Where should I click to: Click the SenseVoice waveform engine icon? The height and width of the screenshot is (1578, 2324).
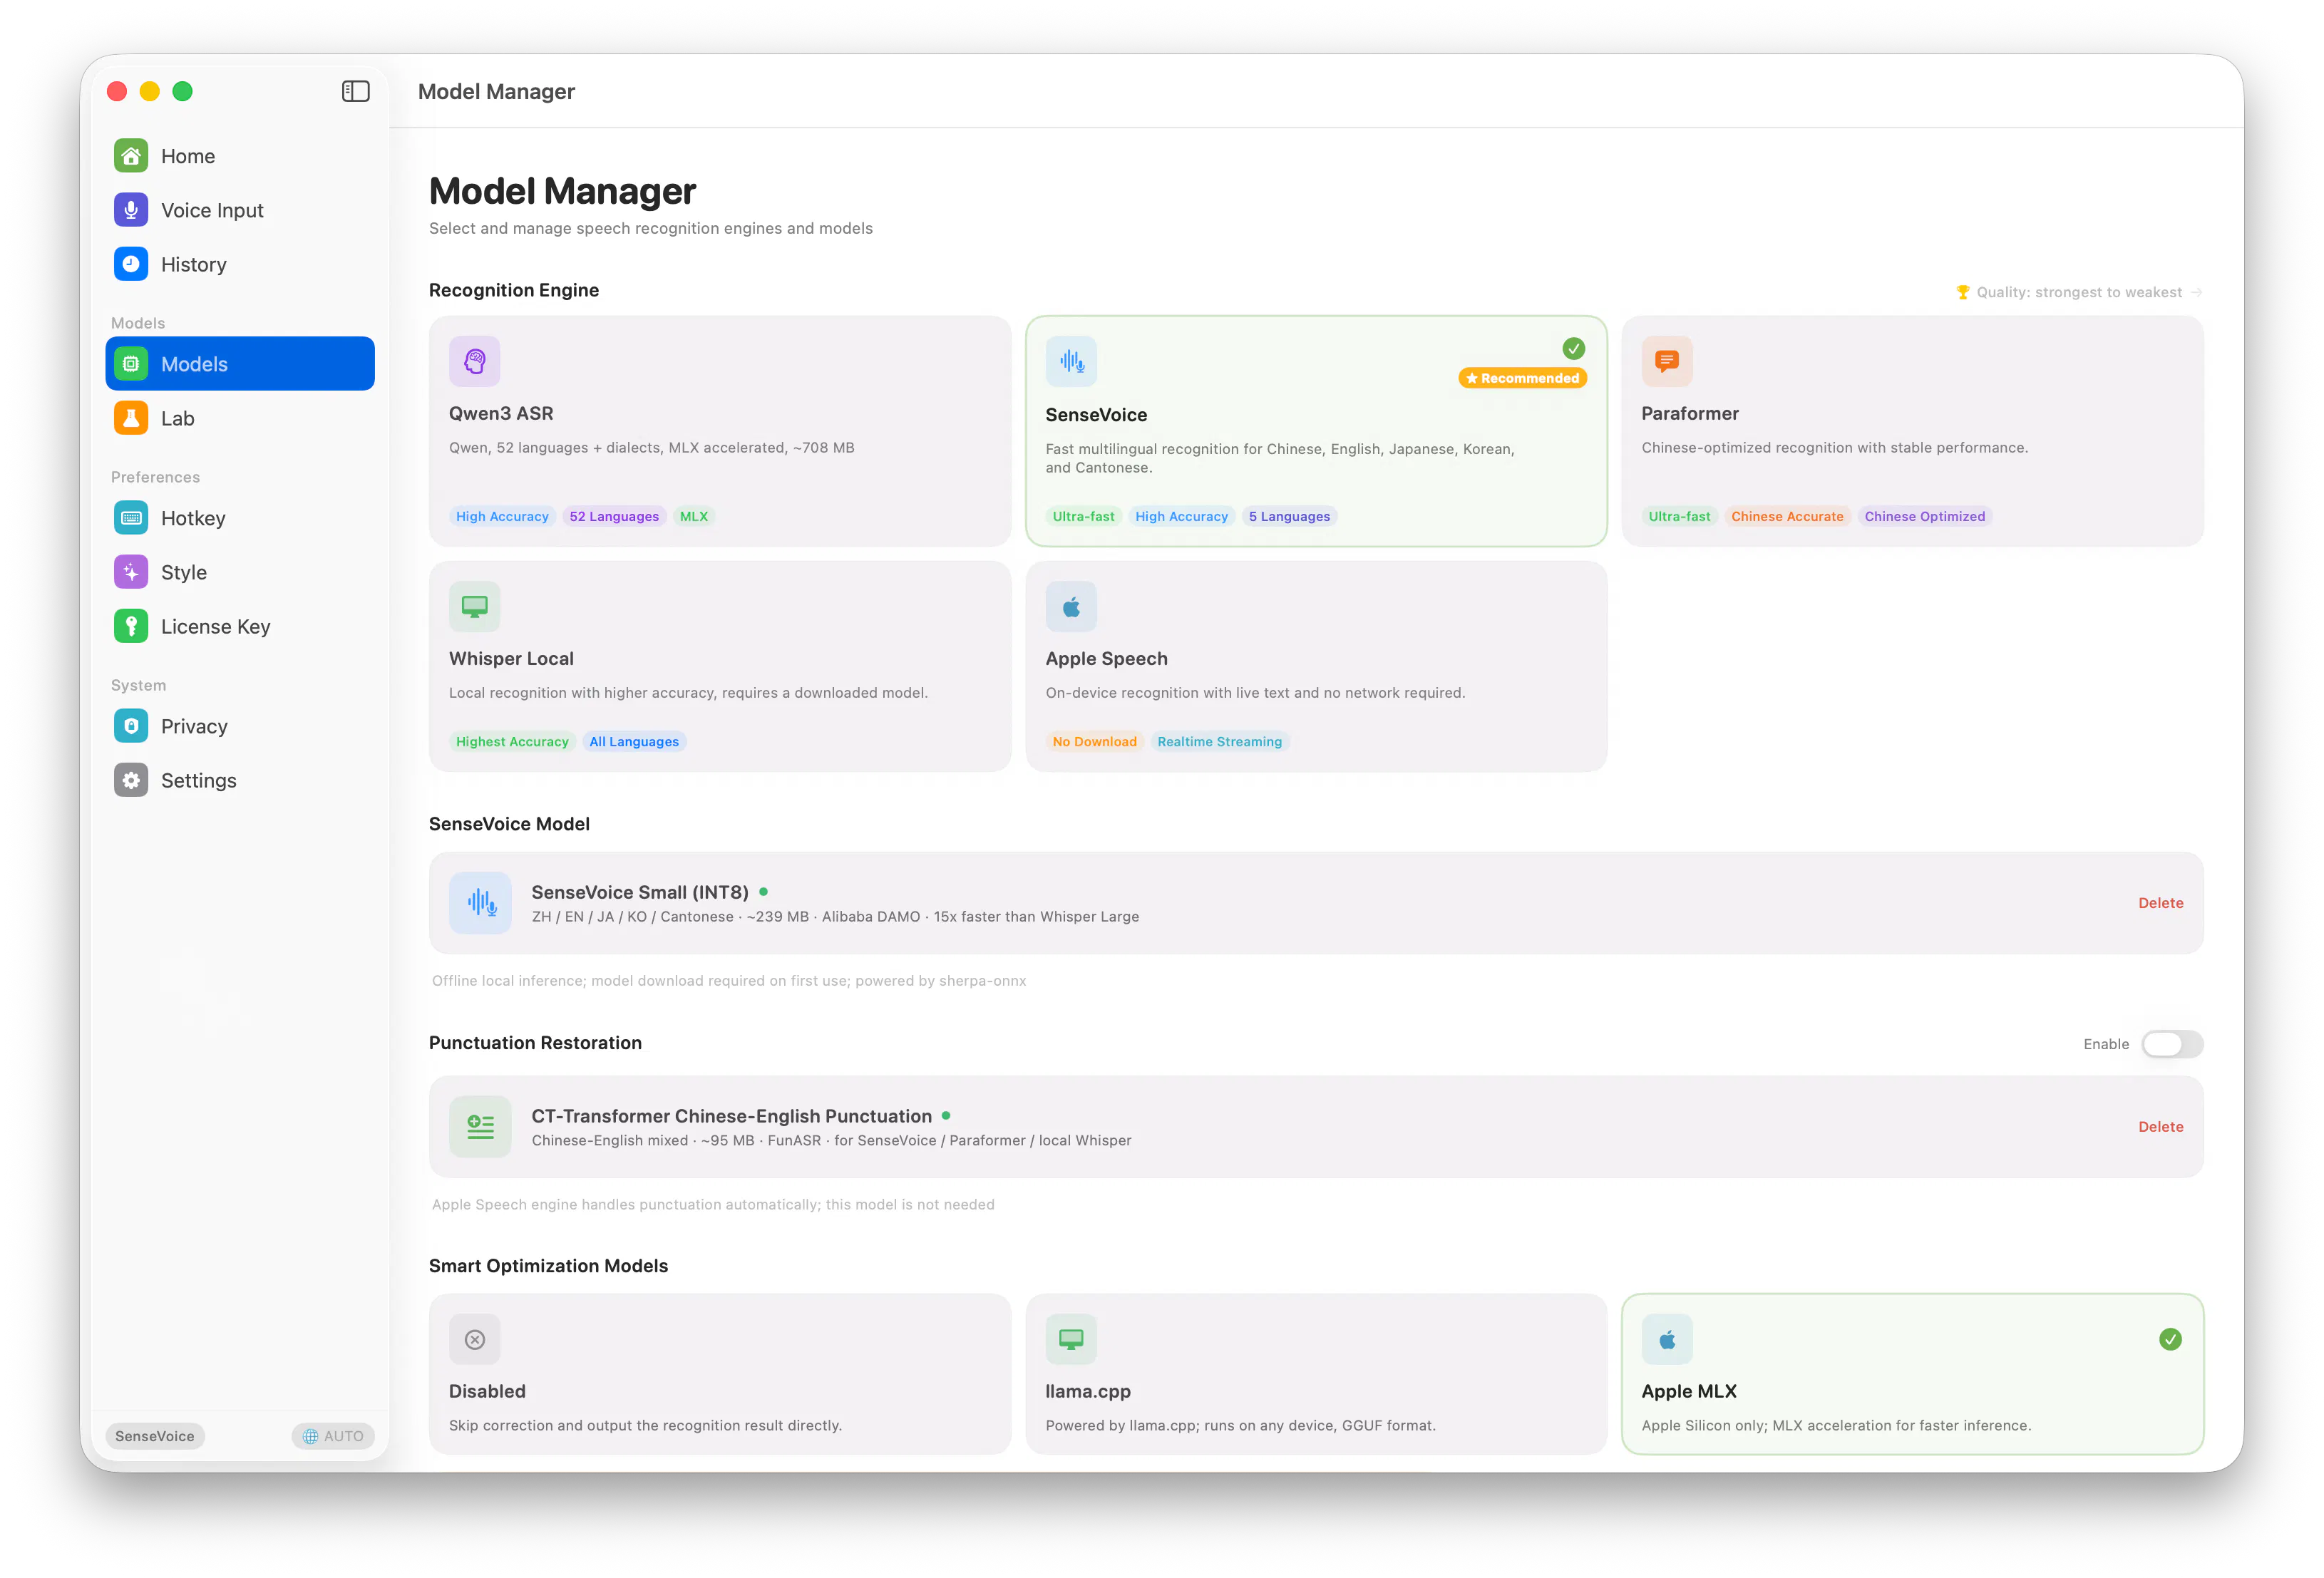[1071, 361]
